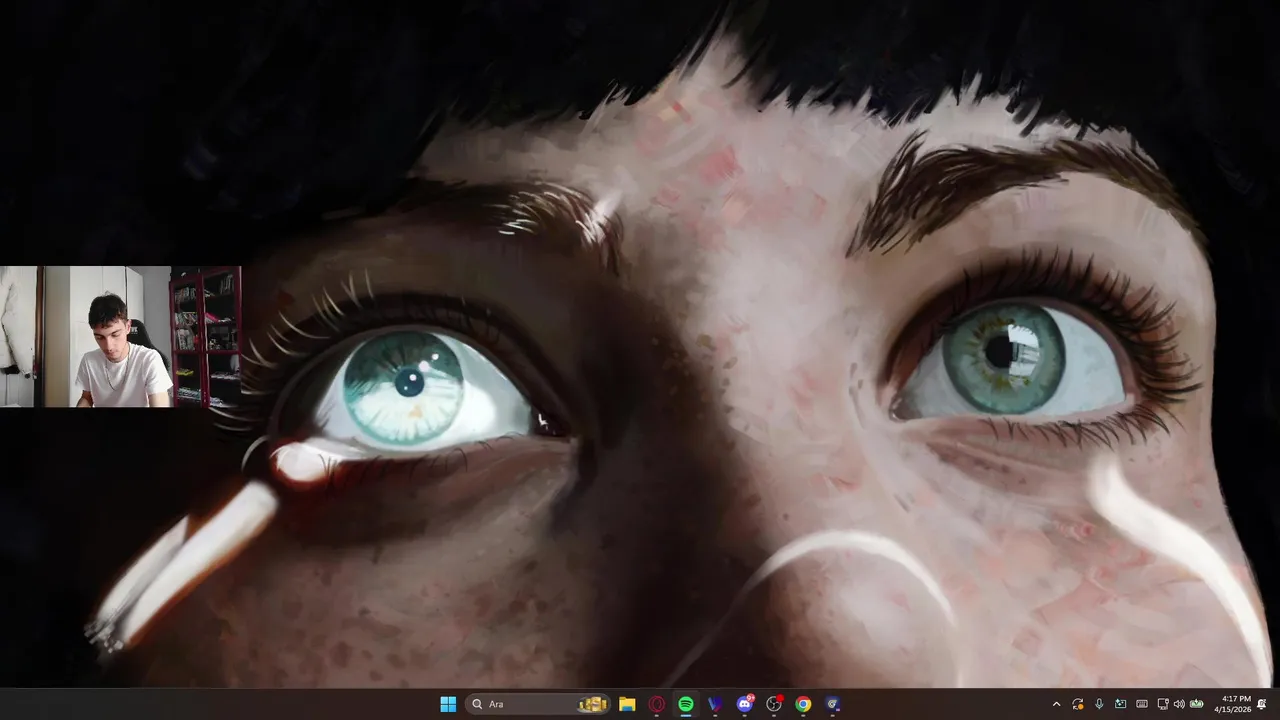Open network settings tray icon
Viewport: 1280px width, 720px height.
pos(1163,704)
